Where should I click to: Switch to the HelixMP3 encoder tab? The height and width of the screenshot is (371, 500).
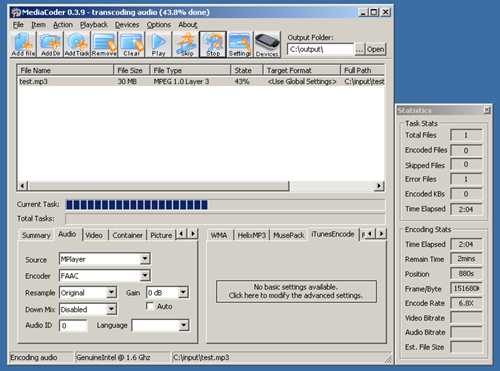pos(252,235)
